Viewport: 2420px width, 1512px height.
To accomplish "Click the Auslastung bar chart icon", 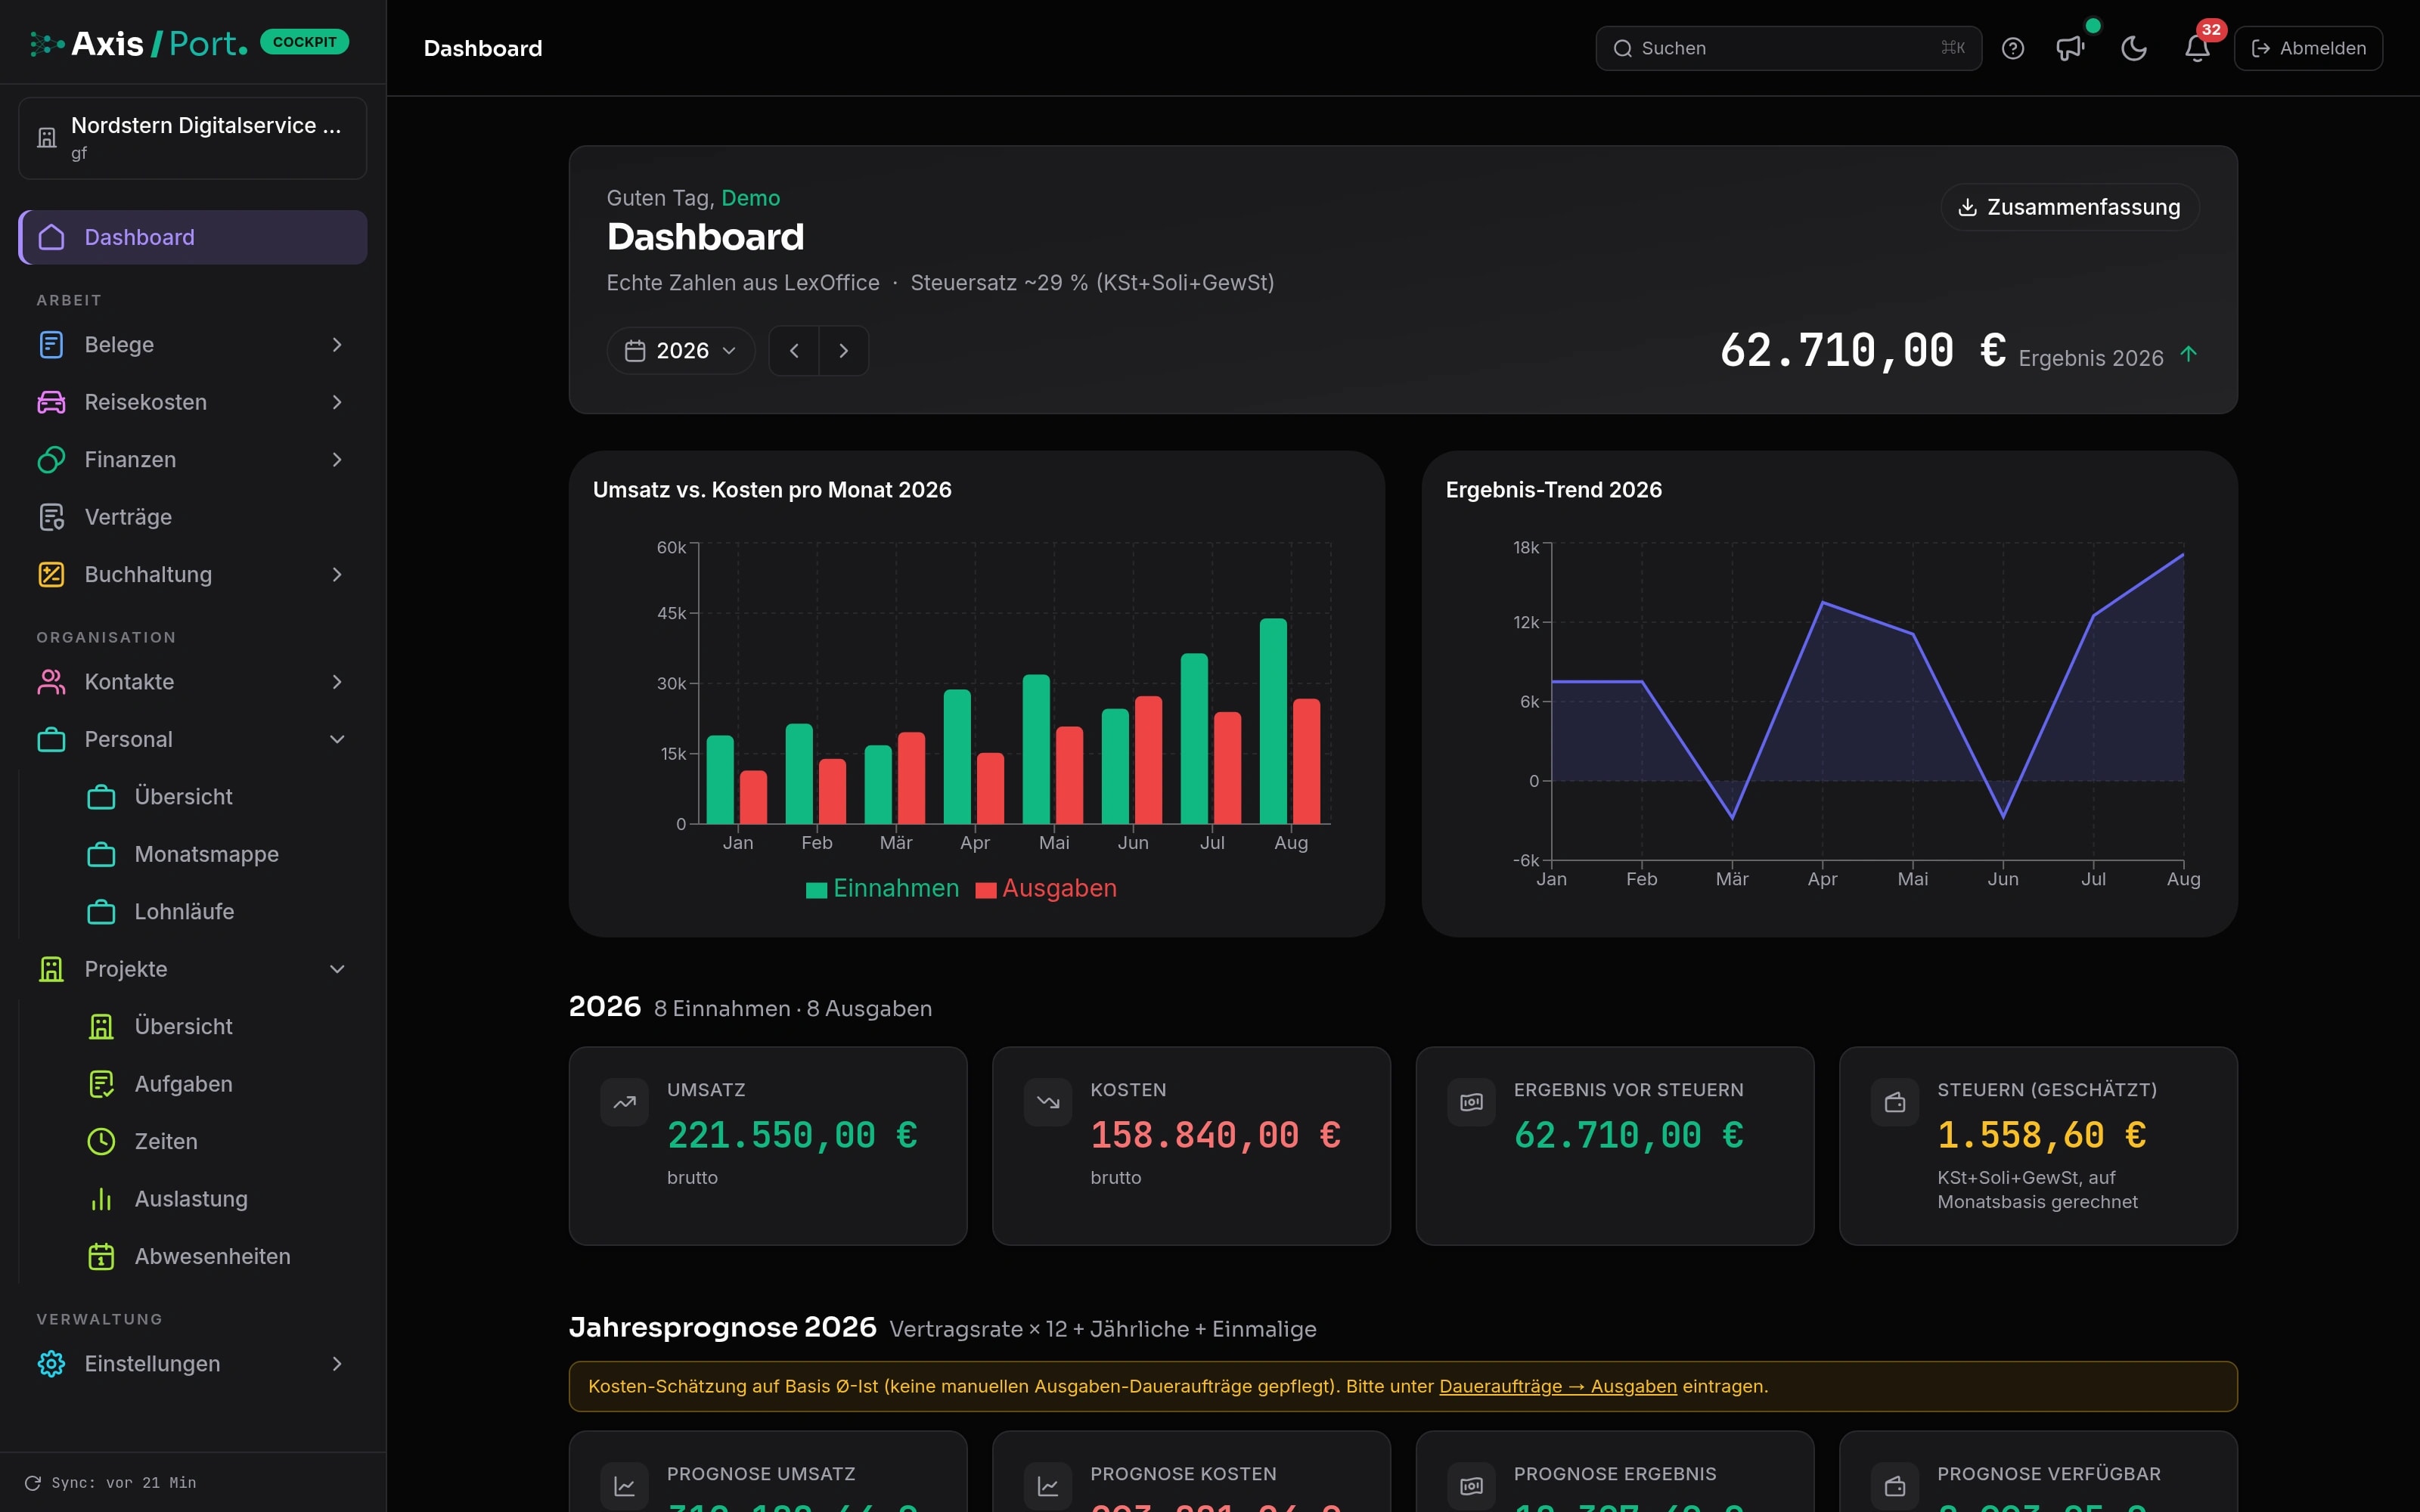I will tap(101, 1199).
